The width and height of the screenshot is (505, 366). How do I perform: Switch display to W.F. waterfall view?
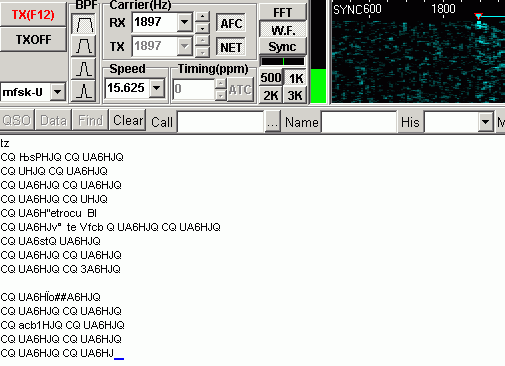(x=283, y=30)
